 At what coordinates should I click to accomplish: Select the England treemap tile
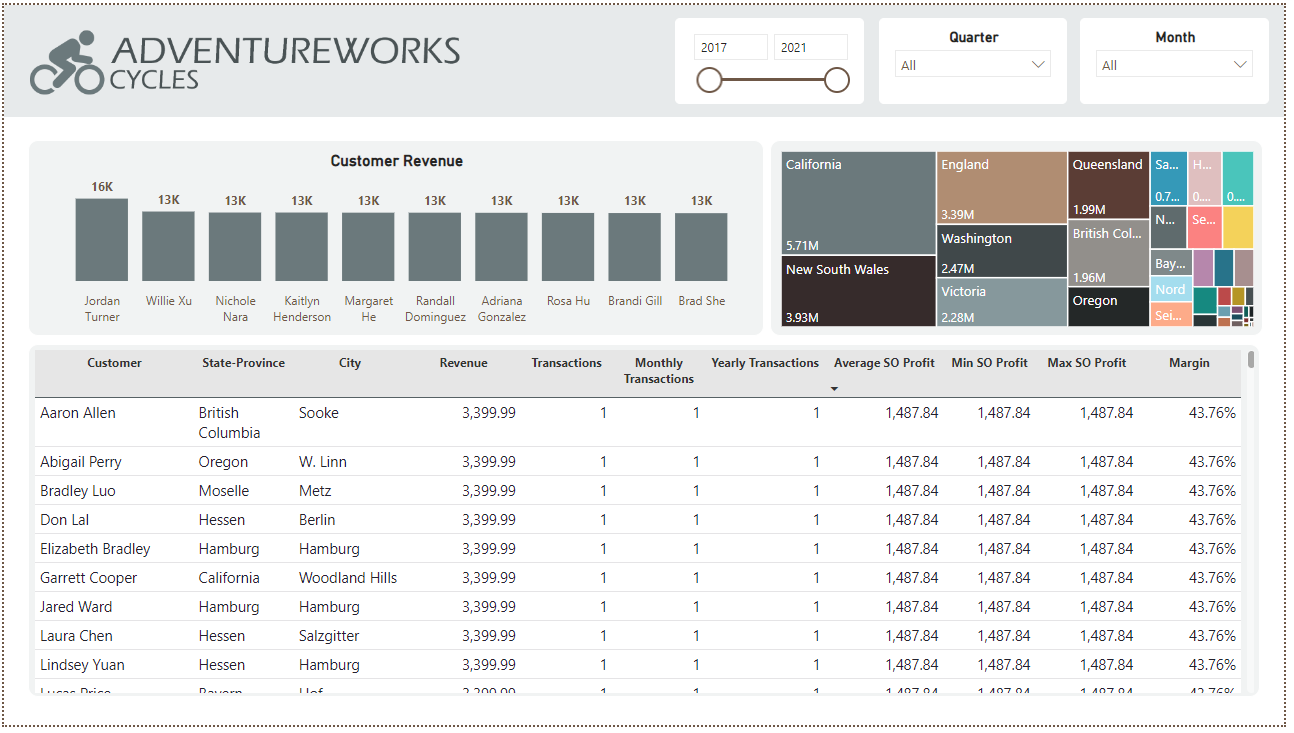1002,188
